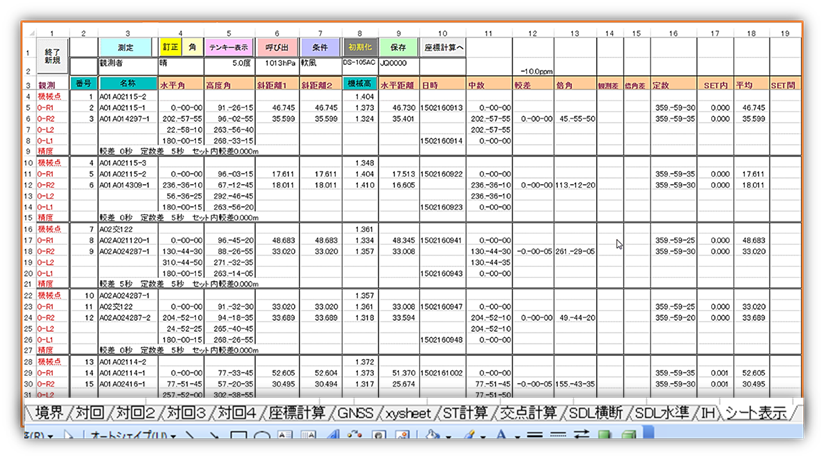Switch to the 座標計算 sheet tab

[x=295, y=412]
